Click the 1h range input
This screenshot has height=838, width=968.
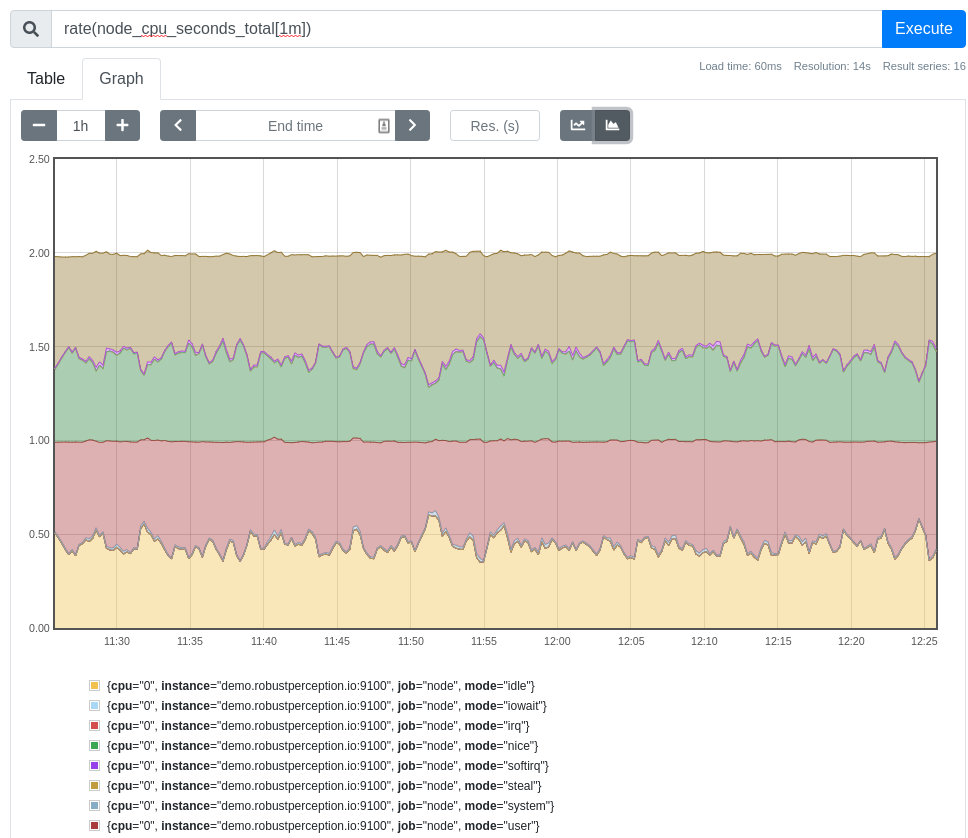(x=81, y=125)
